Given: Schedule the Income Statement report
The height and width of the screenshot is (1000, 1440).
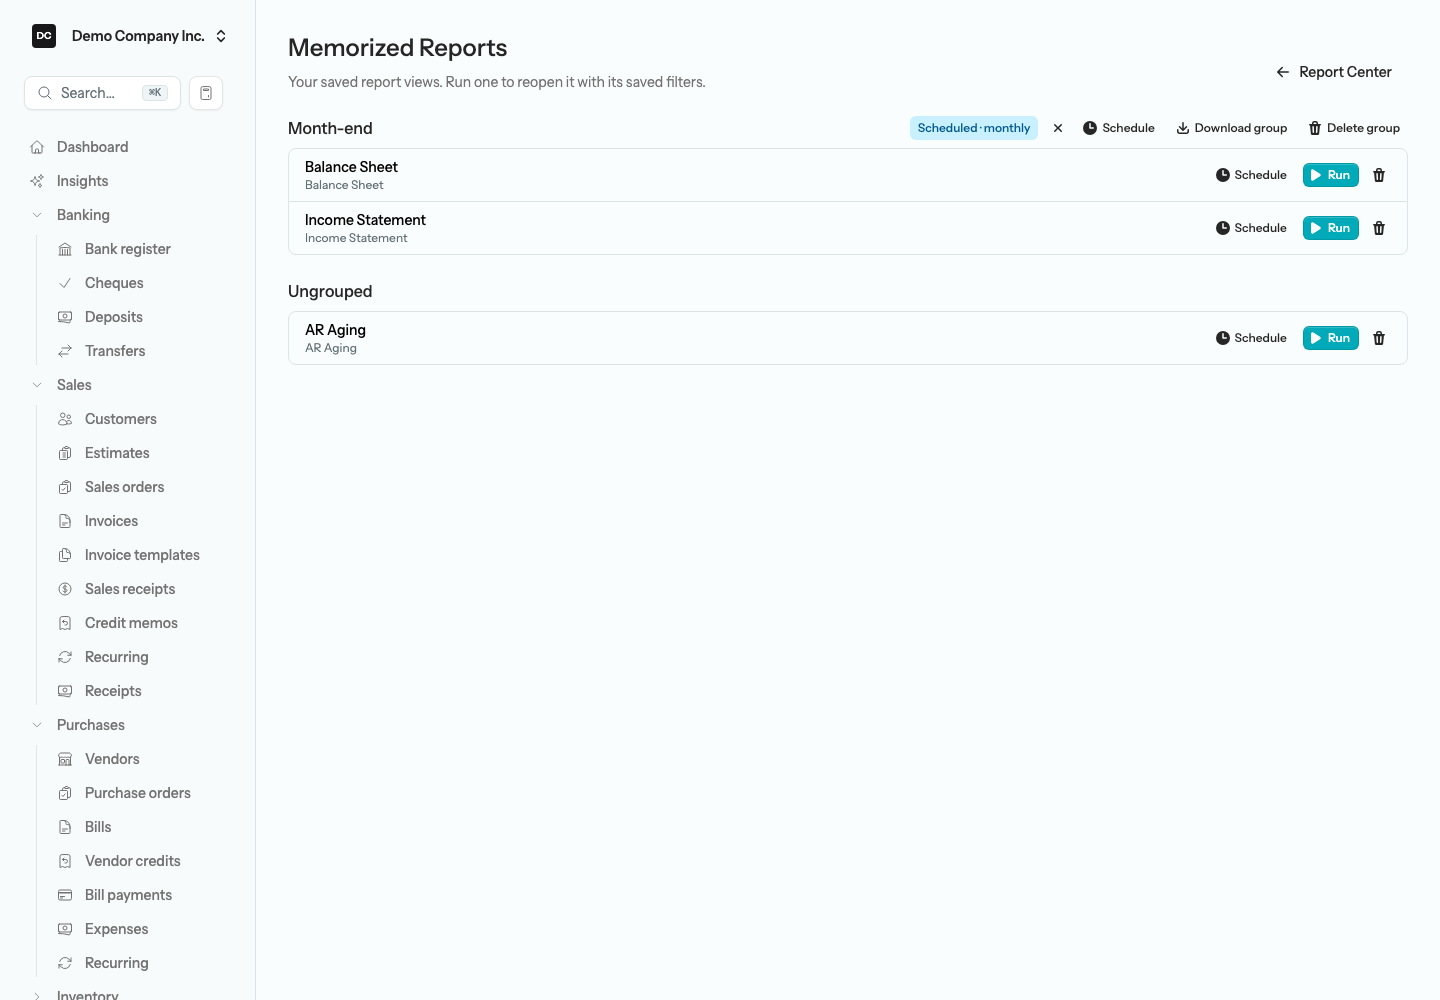Looking at the screenshot, I should click(x=1251, y=228).
